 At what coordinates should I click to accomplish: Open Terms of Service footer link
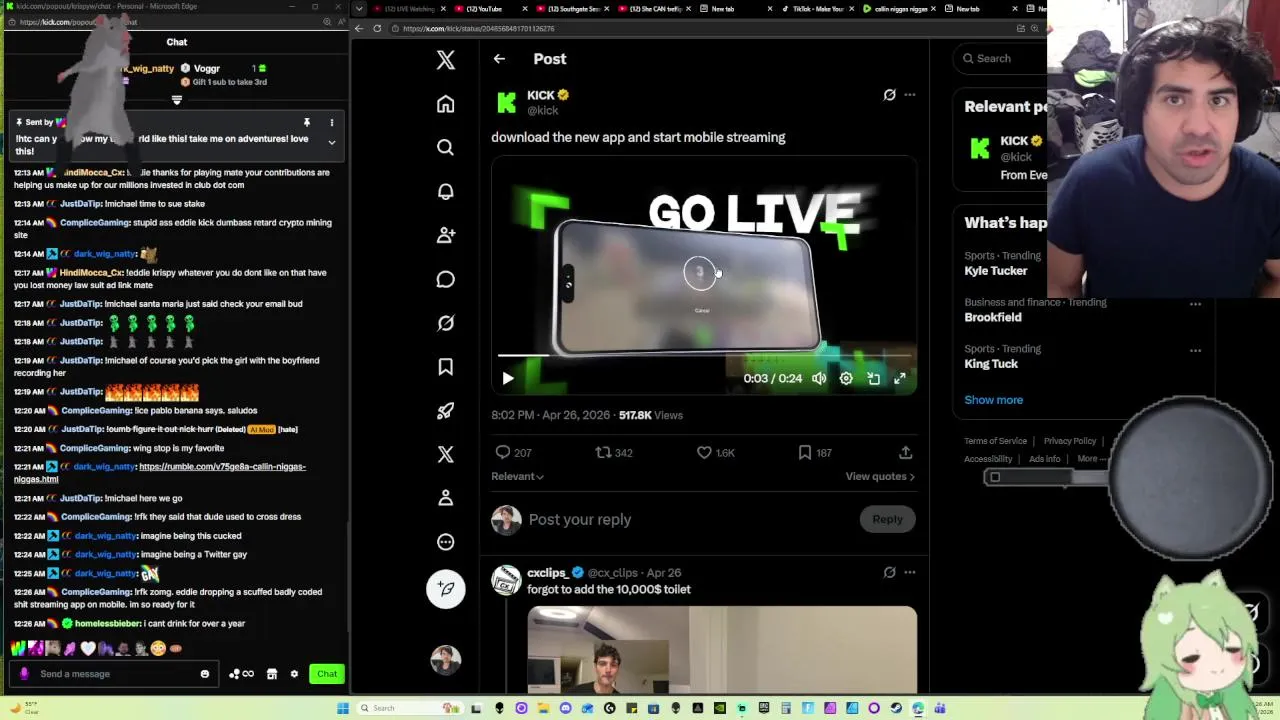[x=995, y=441]
